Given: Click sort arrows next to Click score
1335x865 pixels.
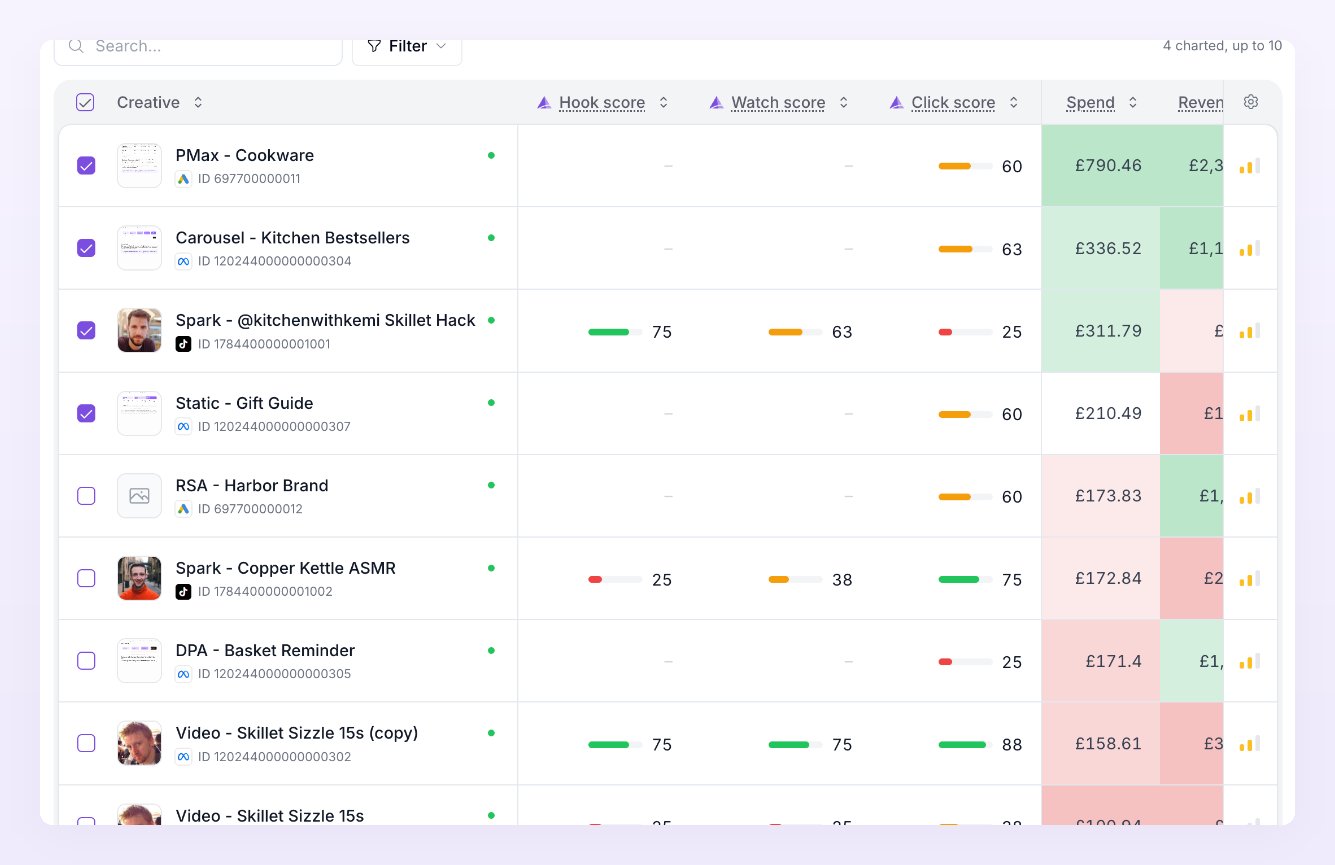Looking at the screenshot, I should [1013, 102].
